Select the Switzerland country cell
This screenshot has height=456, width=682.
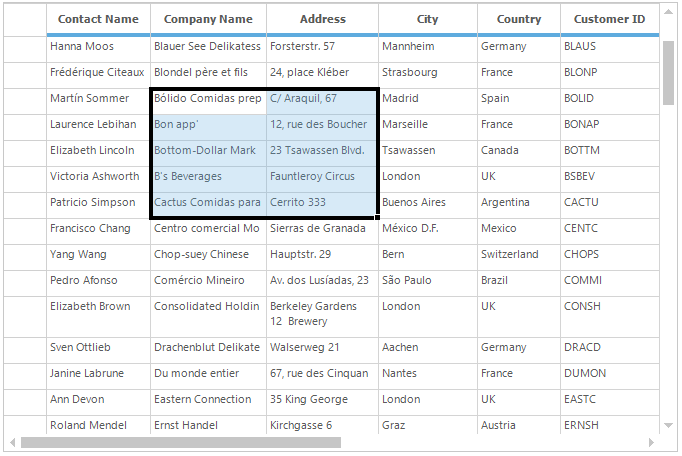(x=518, y=255)
